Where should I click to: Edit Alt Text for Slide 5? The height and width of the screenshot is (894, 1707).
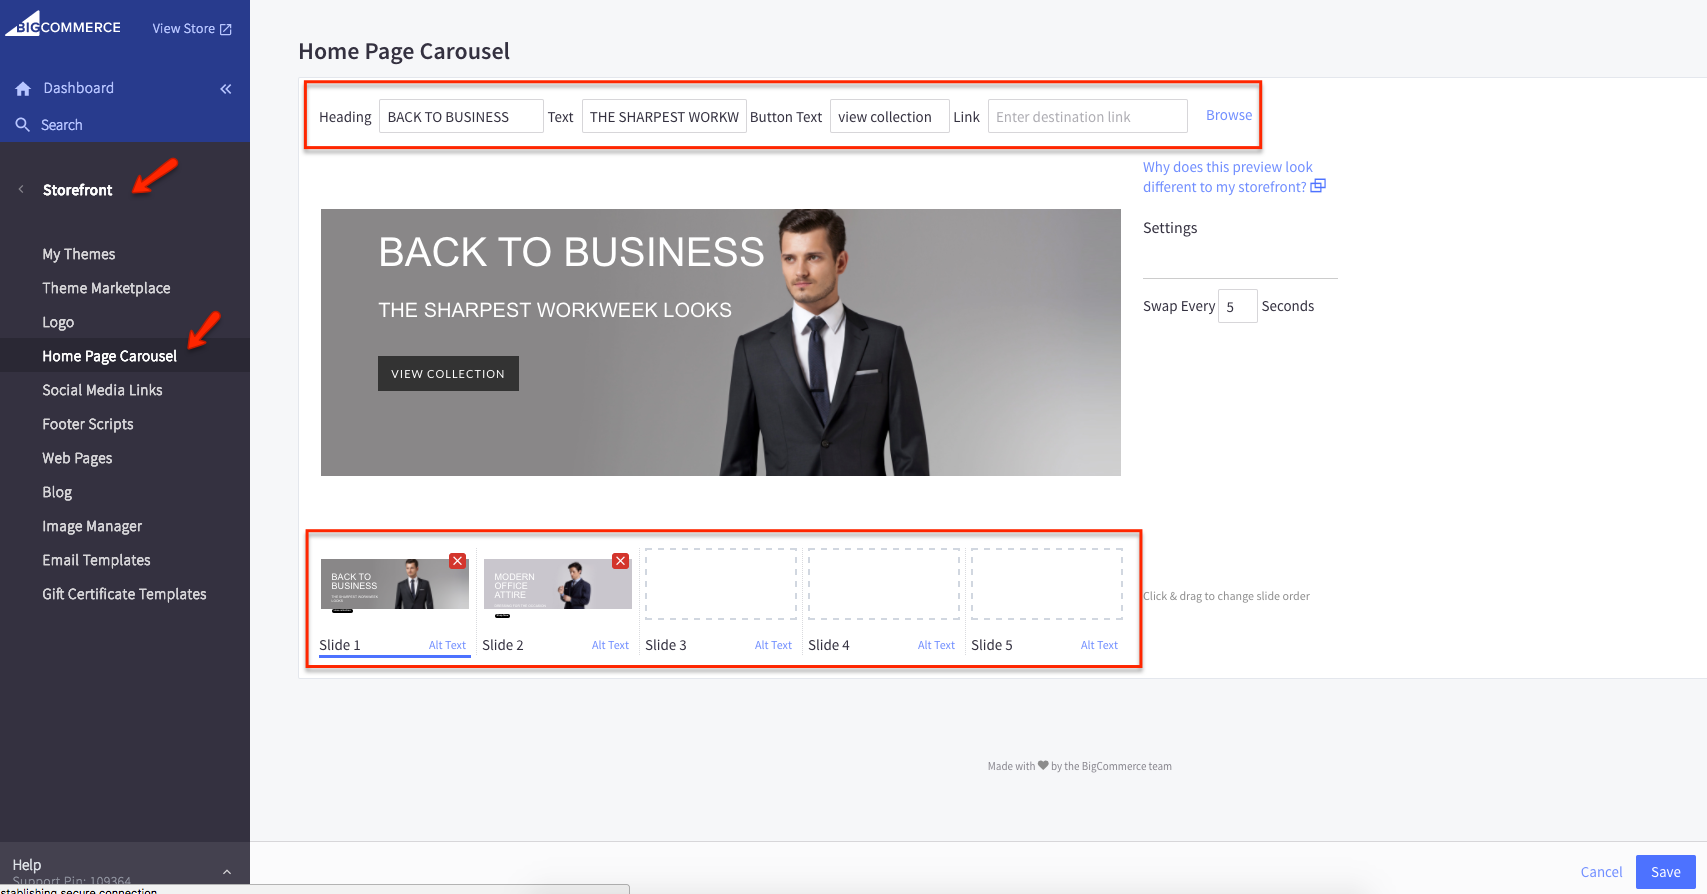click(1099, 645)
